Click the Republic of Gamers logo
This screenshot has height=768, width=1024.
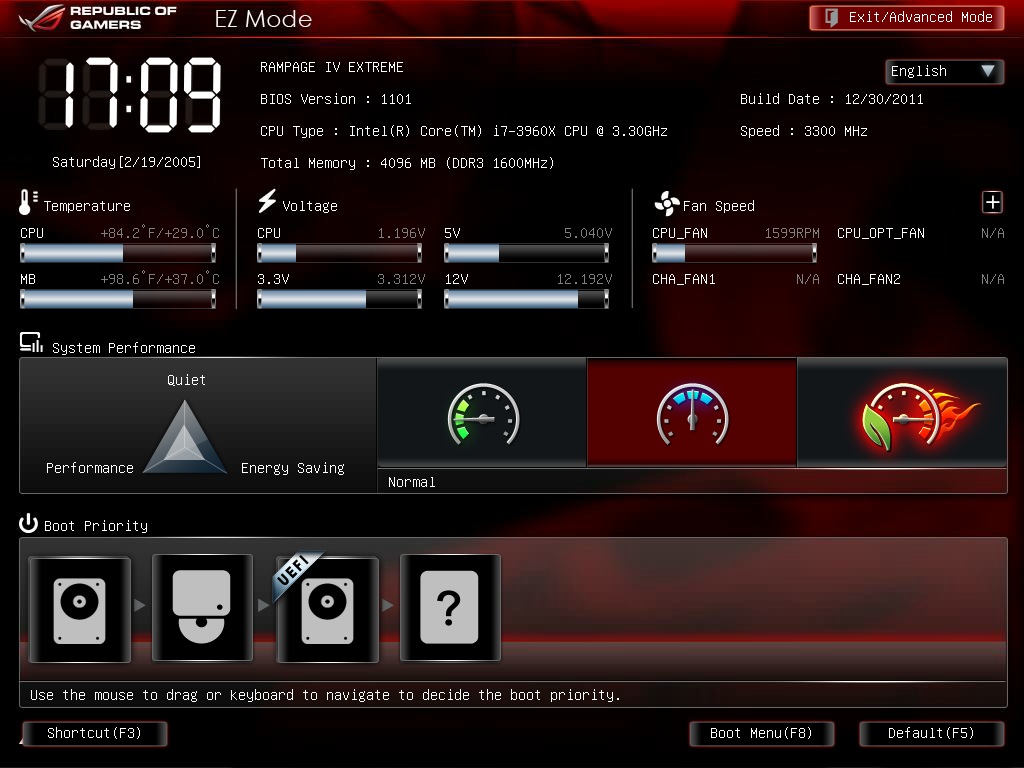(98, 18)
